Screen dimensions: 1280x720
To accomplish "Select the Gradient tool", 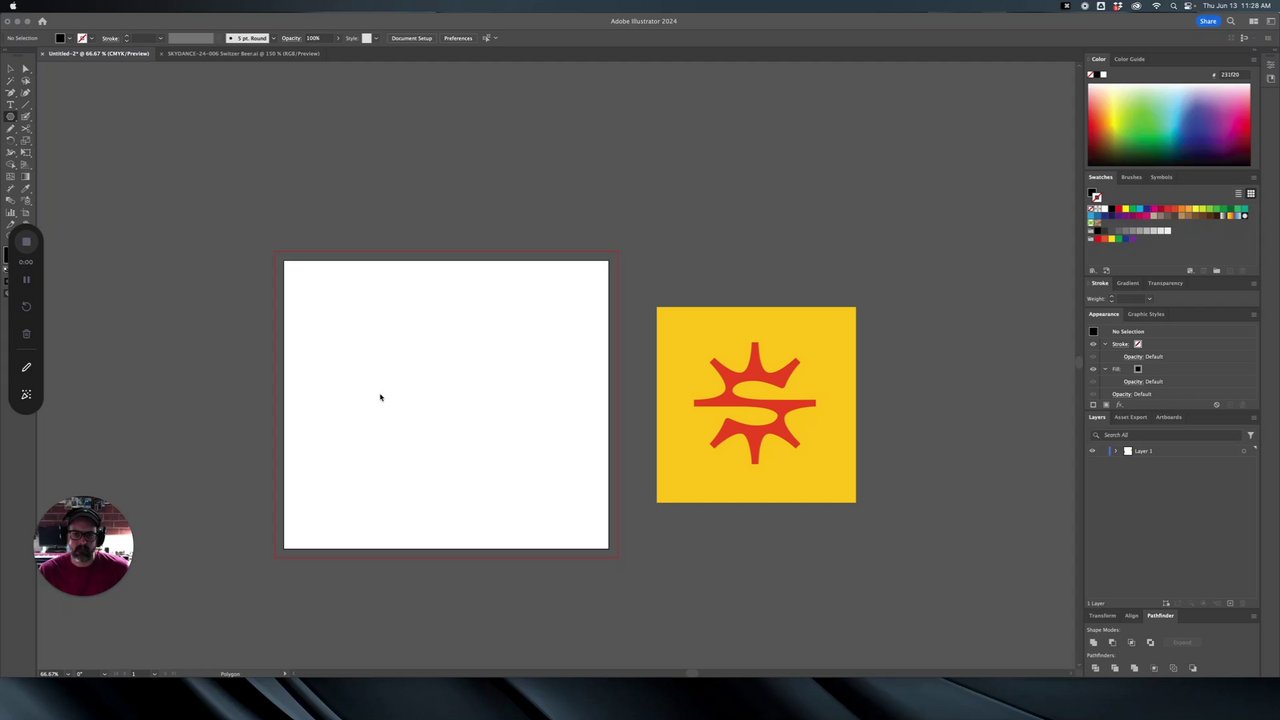I will coord(26,176).
